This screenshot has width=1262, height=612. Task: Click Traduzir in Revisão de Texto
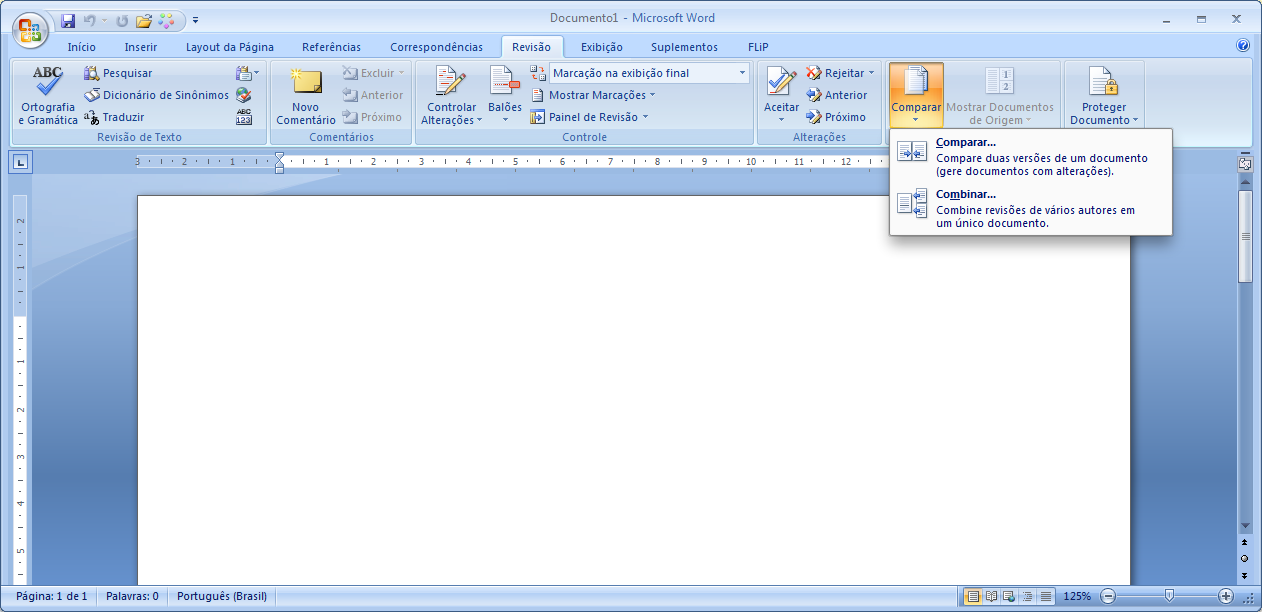pos(114,117)
